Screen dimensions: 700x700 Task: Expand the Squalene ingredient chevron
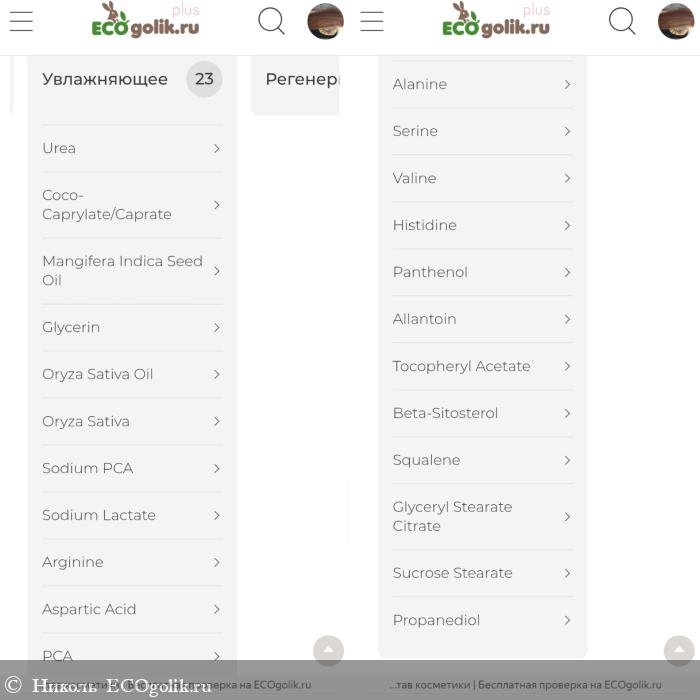(567, 460)
